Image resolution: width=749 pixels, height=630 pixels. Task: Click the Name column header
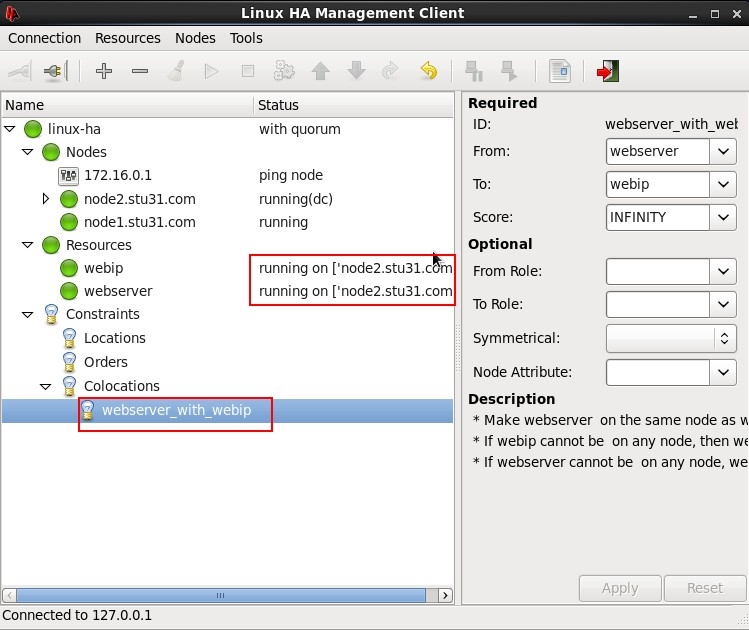click(x=127, y=105)
